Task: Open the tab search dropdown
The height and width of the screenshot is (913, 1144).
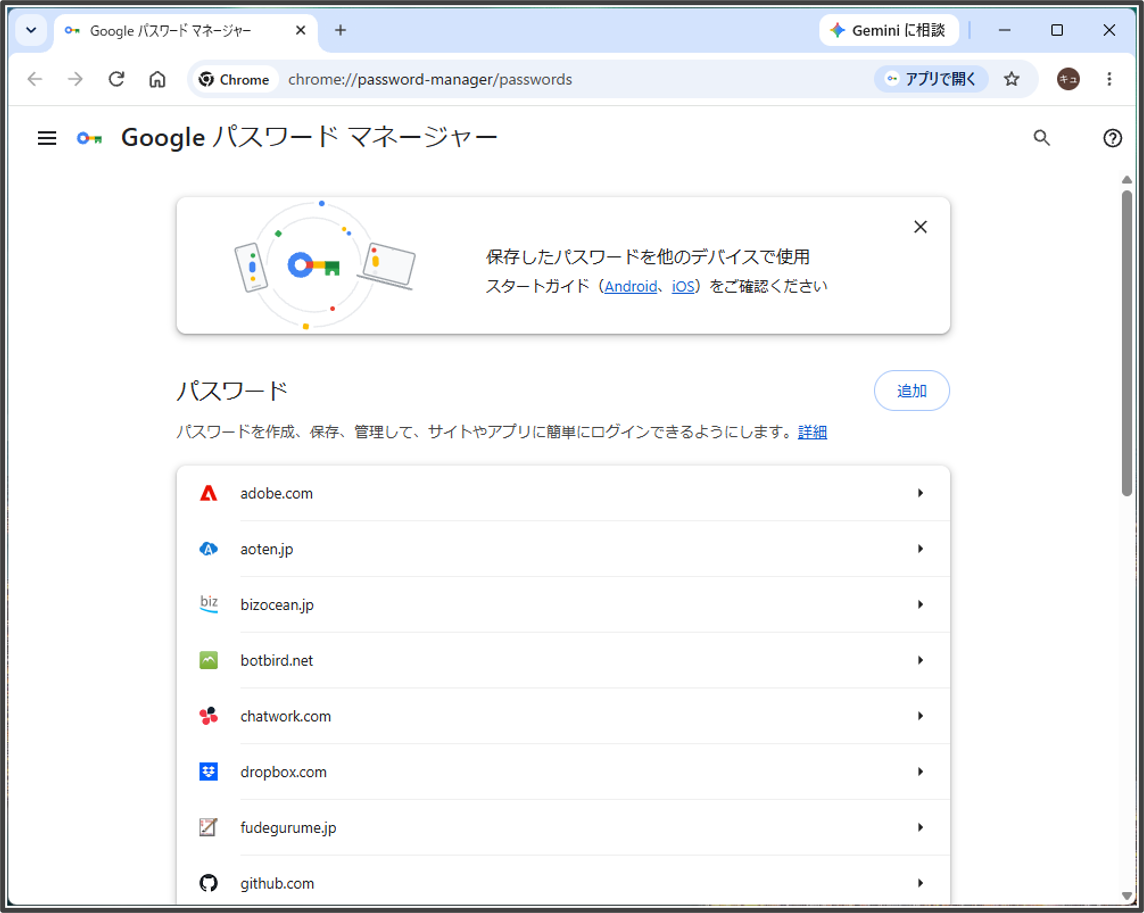Action: (x=31, y=31)
